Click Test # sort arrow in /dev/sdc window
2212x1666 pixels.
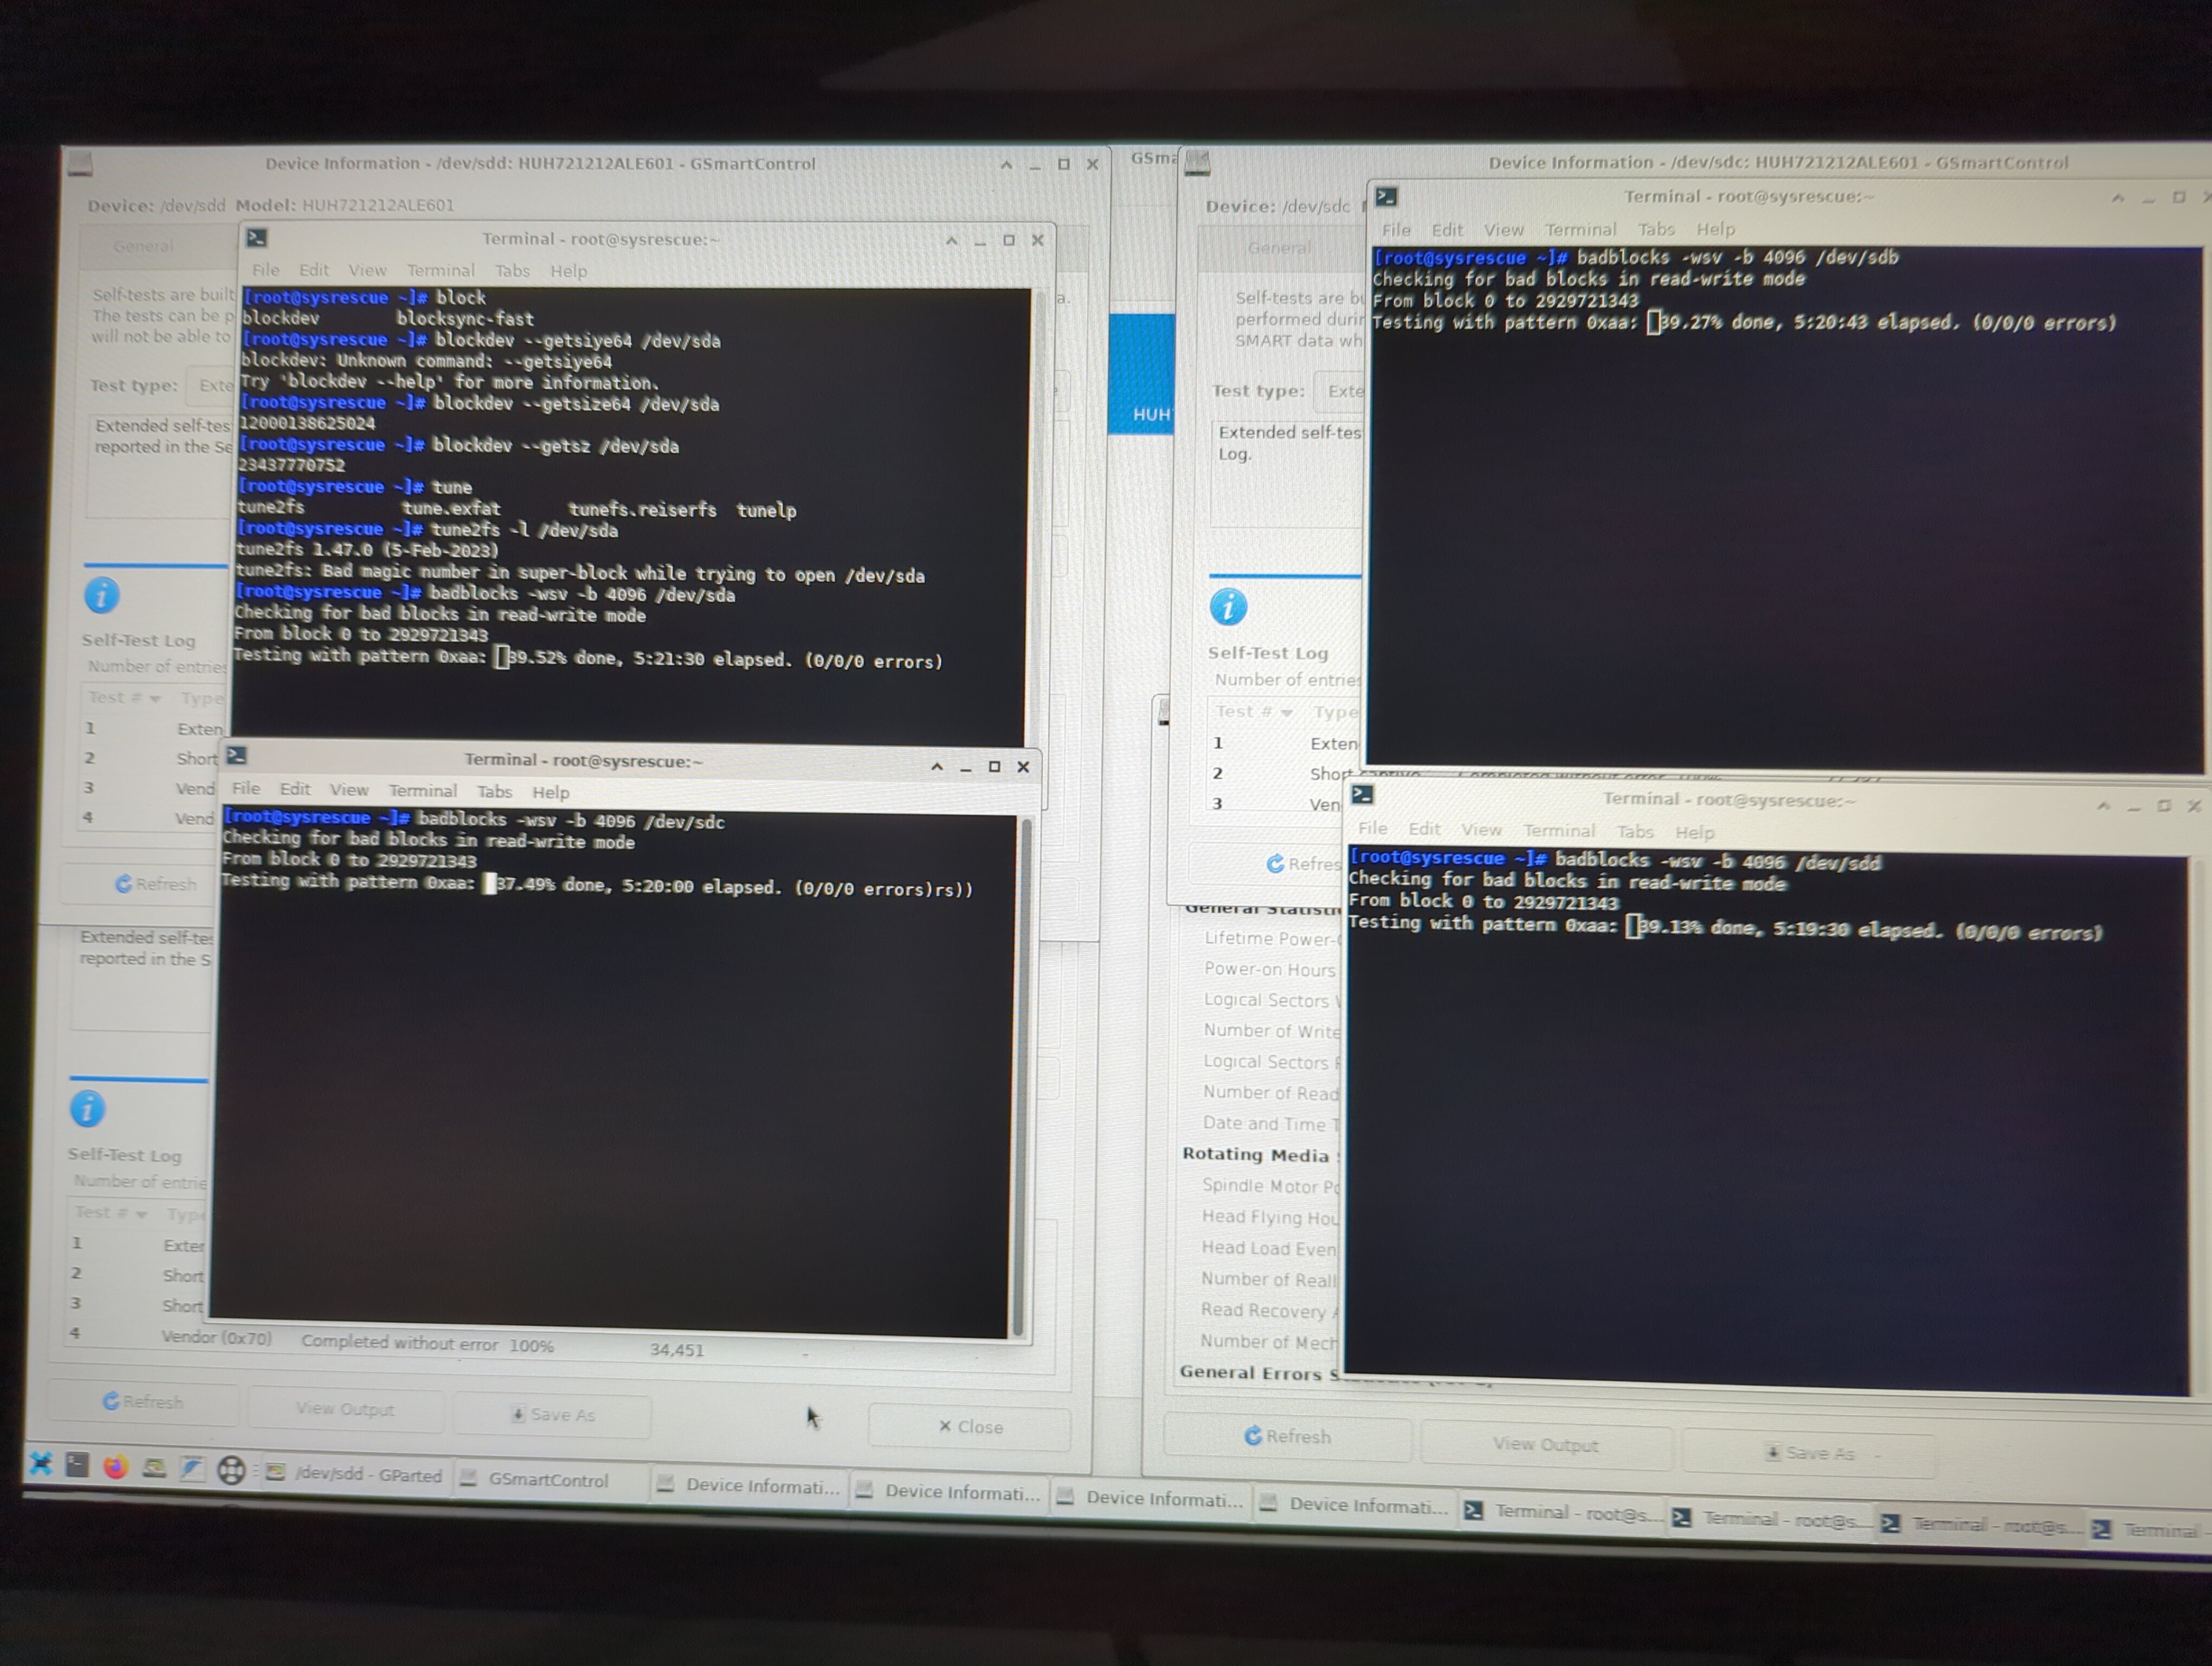point(1287,713)
